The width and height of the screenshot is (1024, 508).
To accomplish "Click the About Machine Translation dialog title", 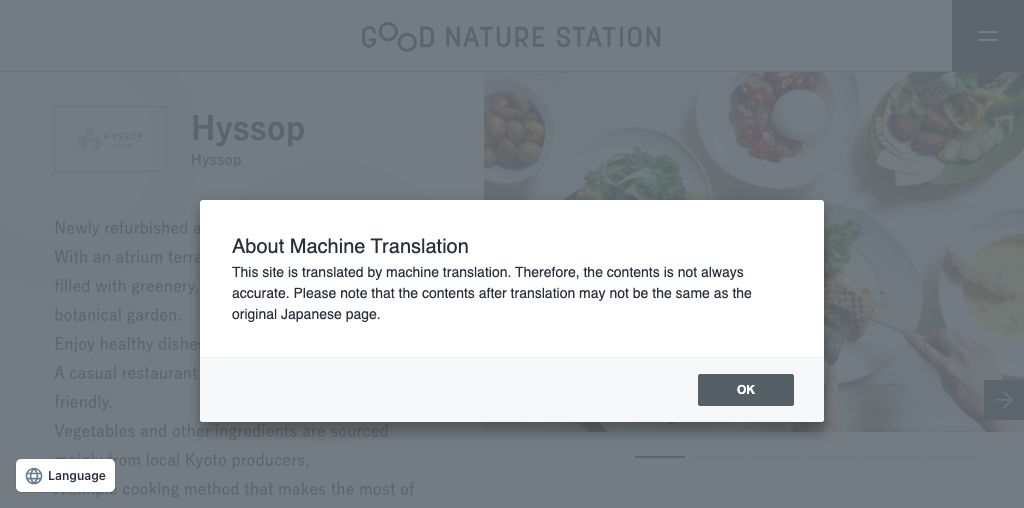I will coord(350,246).
